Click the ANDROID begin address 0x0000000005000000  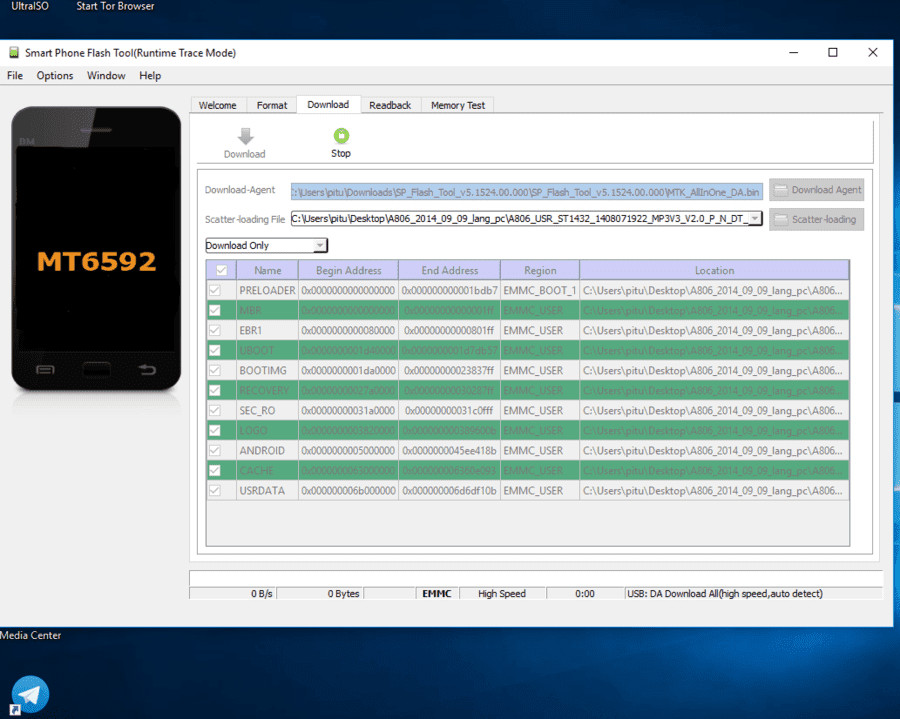(348, 450)
